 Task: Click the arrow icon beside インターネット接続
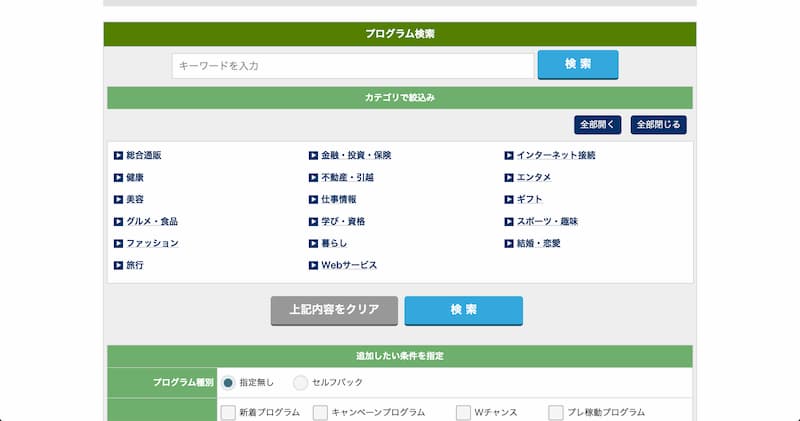pos(509,156)
